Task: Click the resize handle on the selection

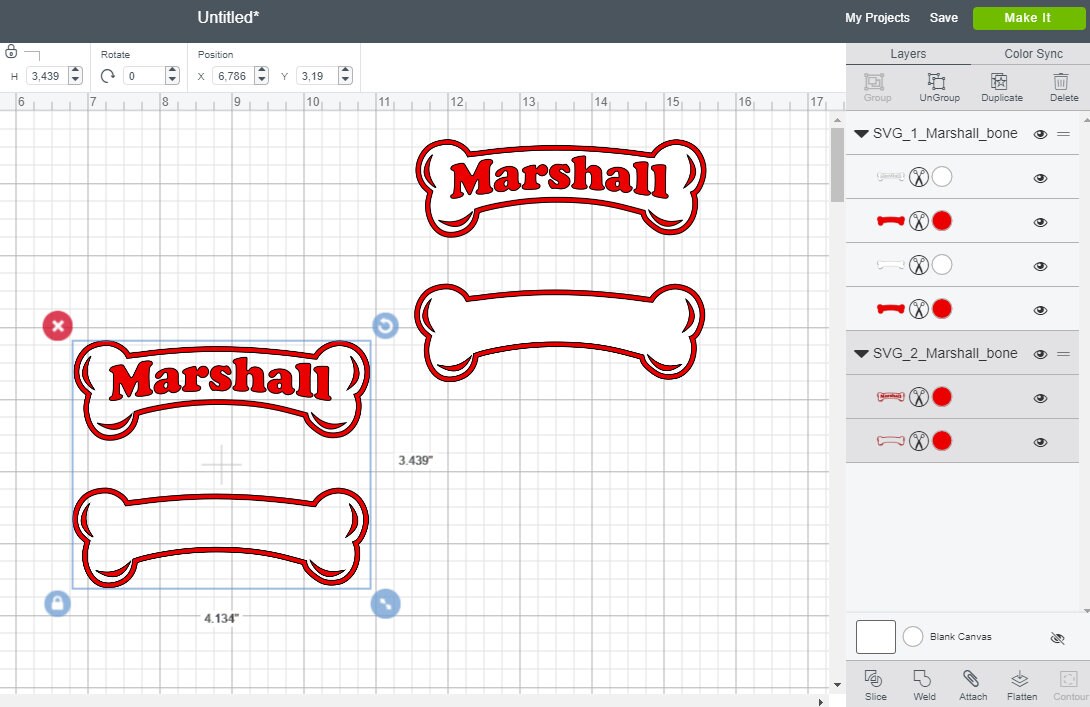Action: pyautogui.click(x=385, y=603)
